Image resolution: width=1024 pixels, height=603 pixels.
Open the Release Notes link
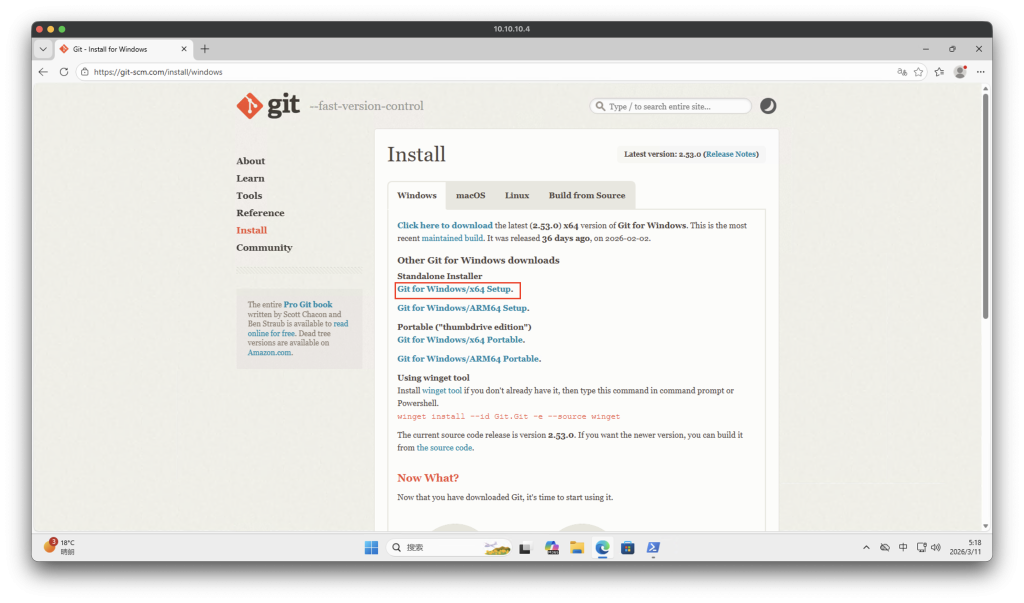point(732,154)
